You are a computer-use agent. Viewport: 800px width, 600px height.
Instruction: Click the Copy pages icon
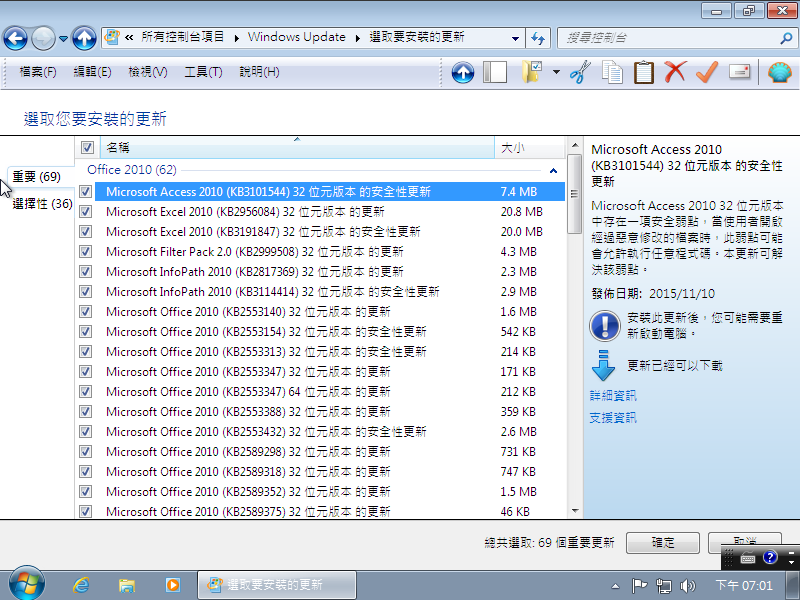coord(612,72)
